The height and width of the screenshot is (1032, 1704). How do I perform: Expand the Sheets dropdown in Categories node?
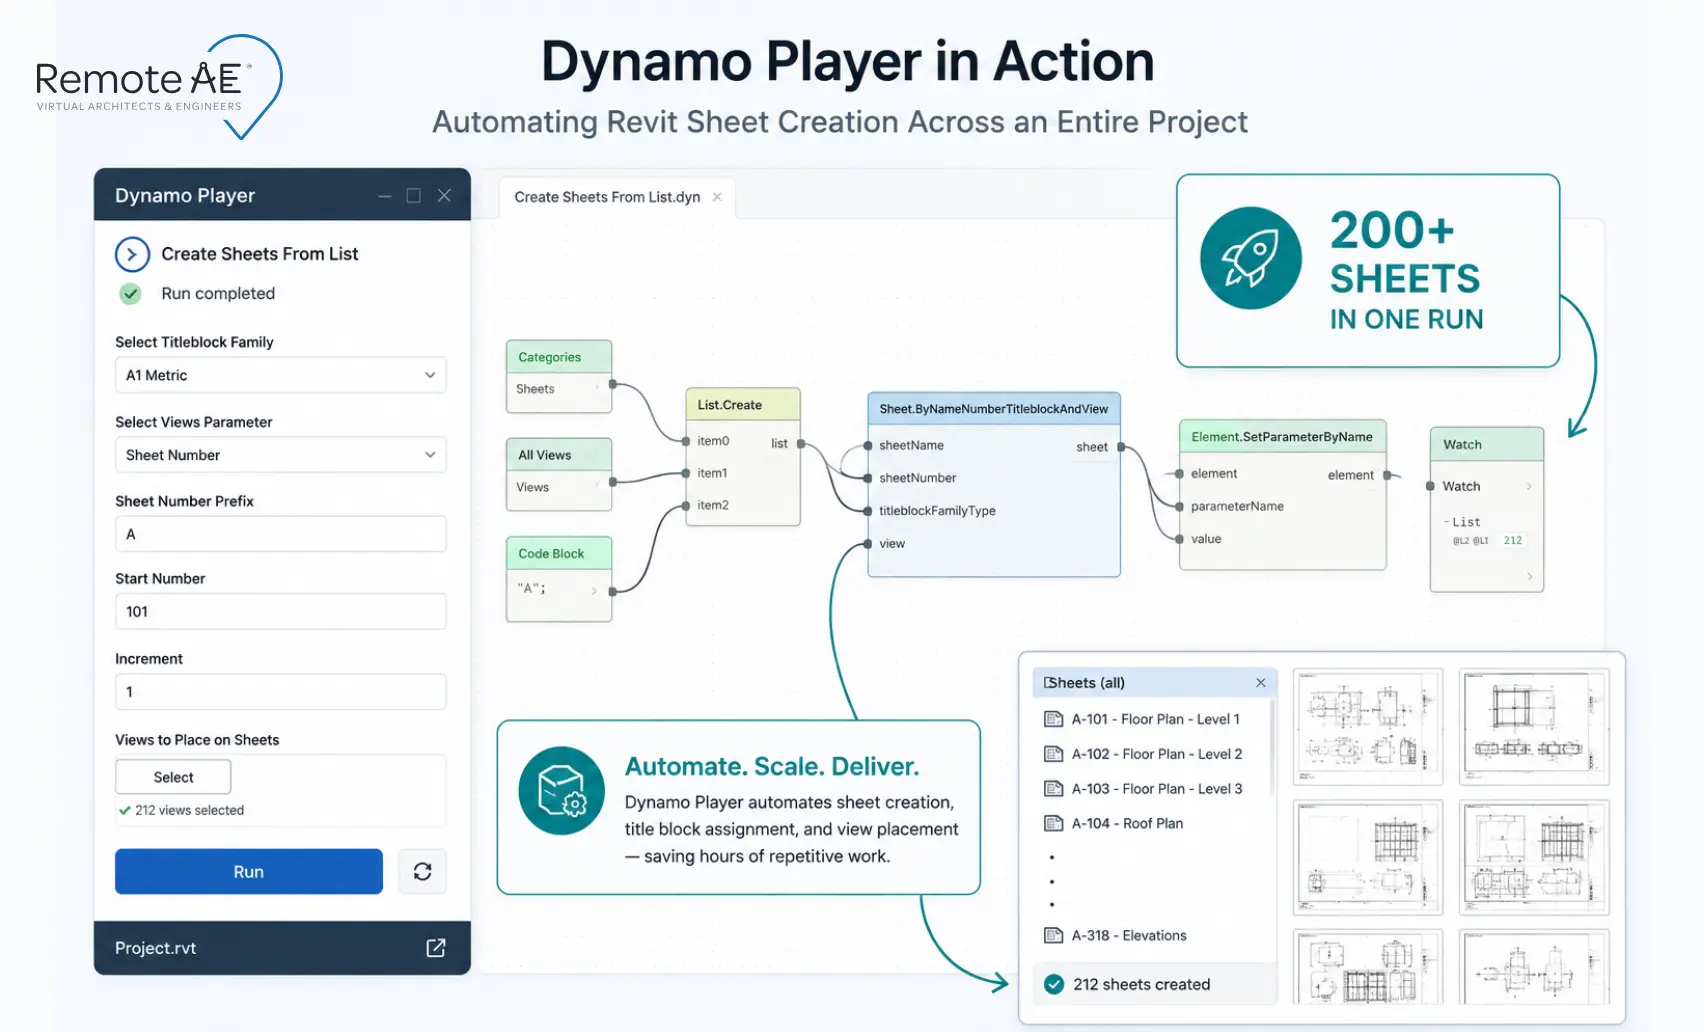[x=597, y=389]
